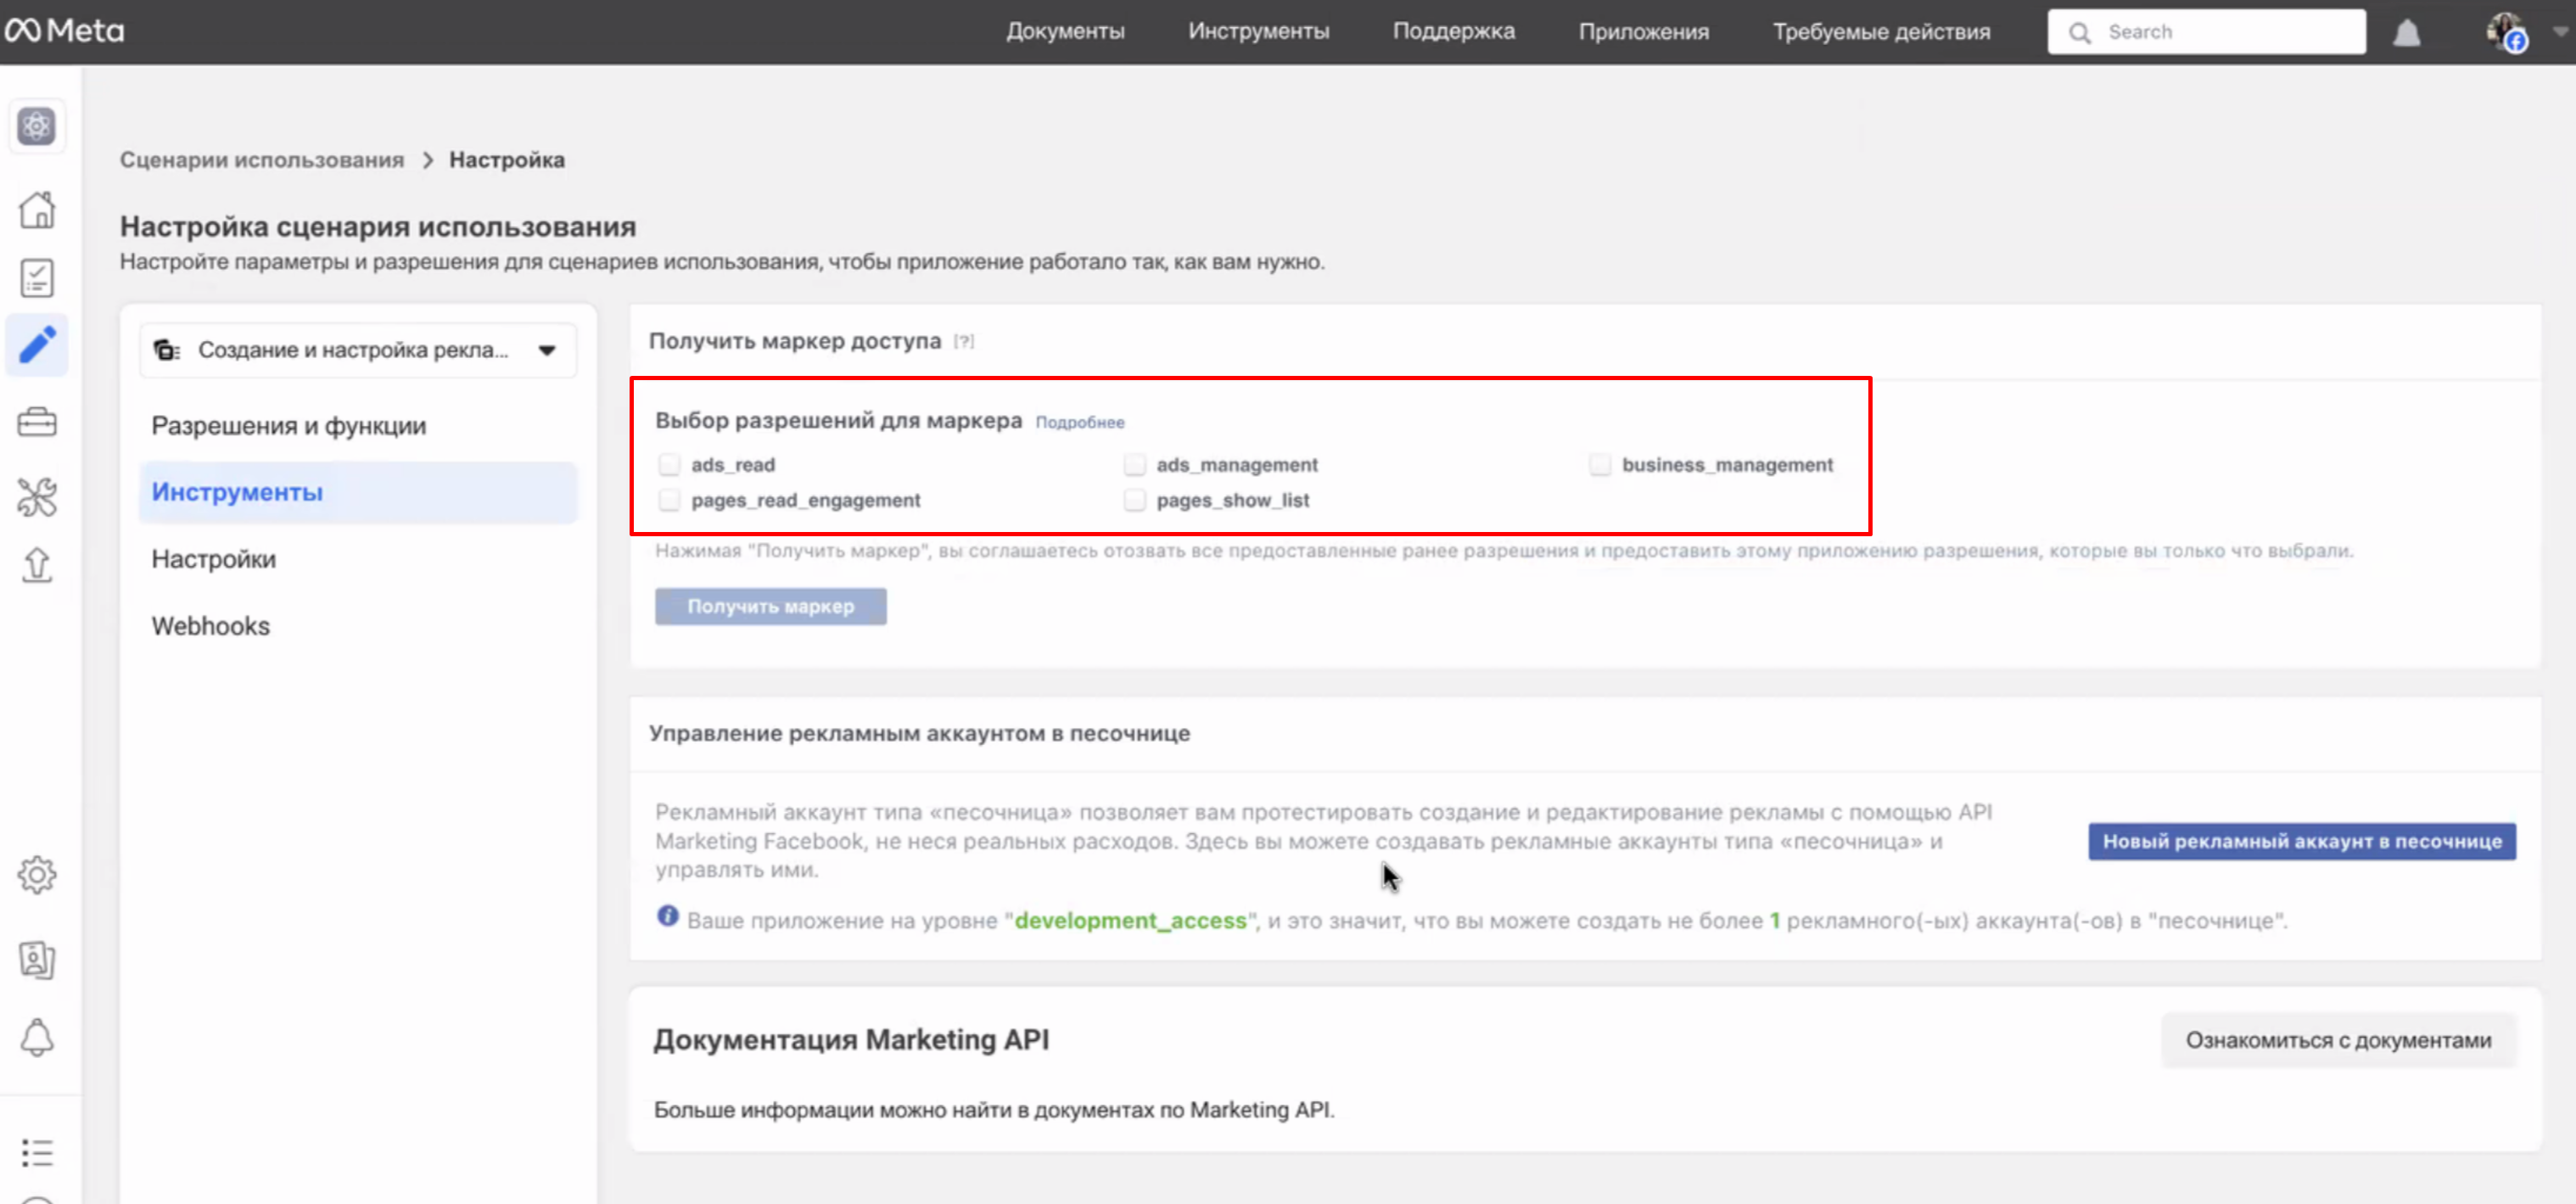Switch to Webhooks in side menu

[x=211, y=626]
